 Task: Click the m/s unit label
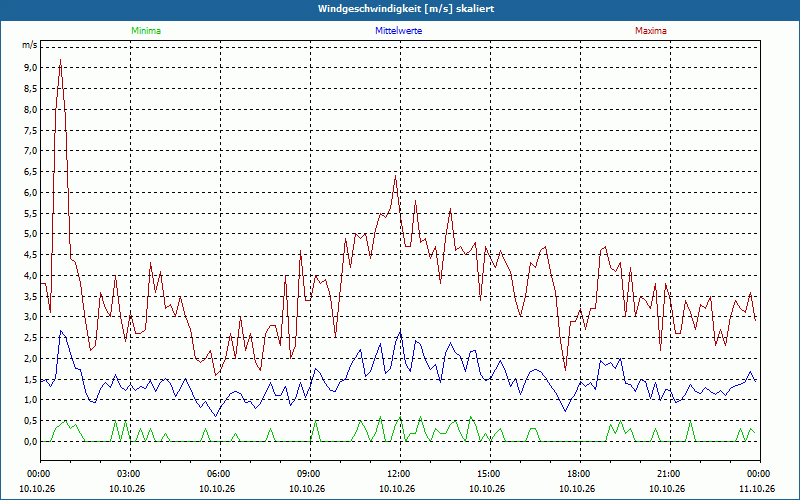point(30,45)
